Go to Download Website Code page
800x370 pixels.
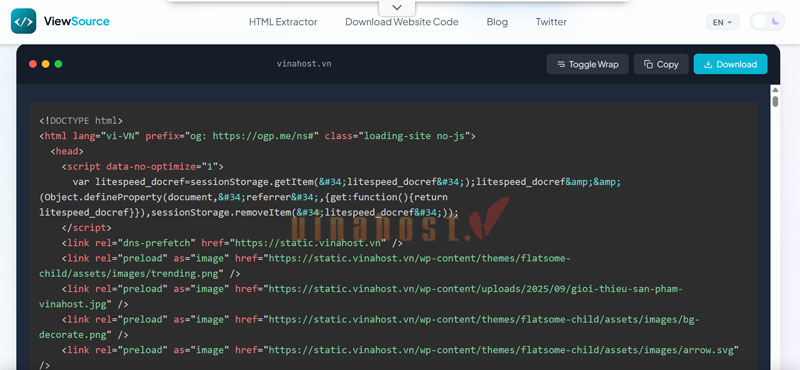tap(402, 22)
